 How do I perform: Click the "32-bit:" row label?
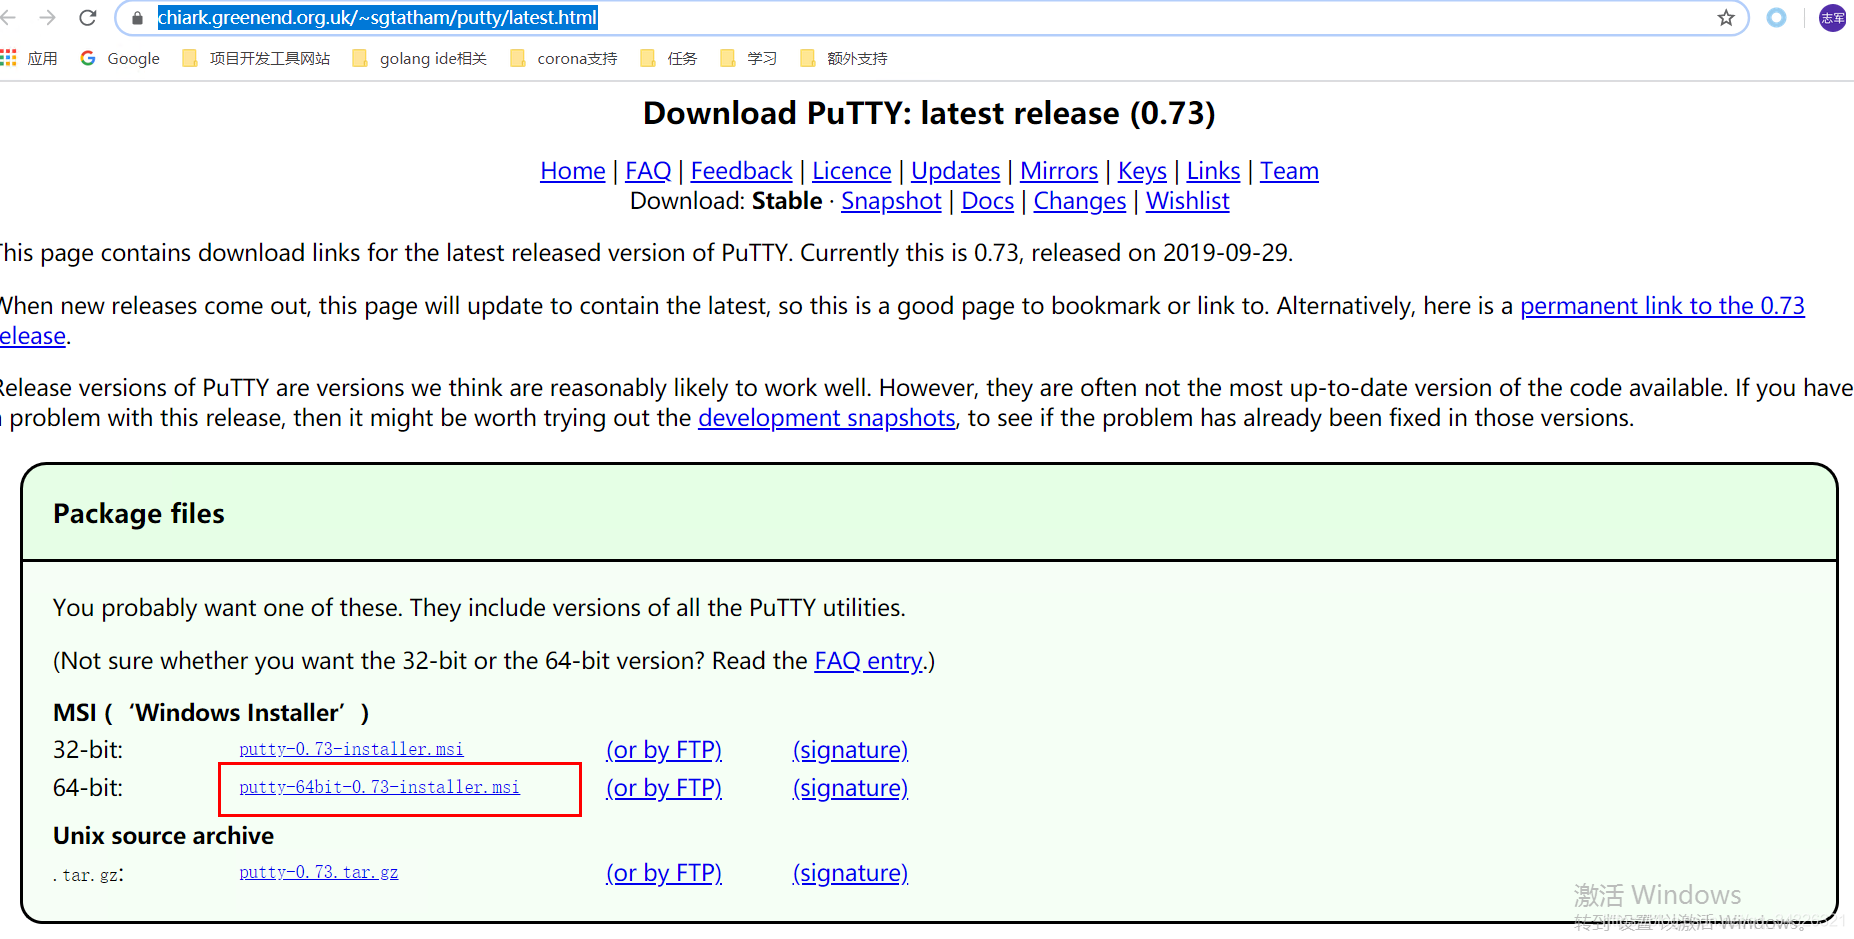point(88,750)
